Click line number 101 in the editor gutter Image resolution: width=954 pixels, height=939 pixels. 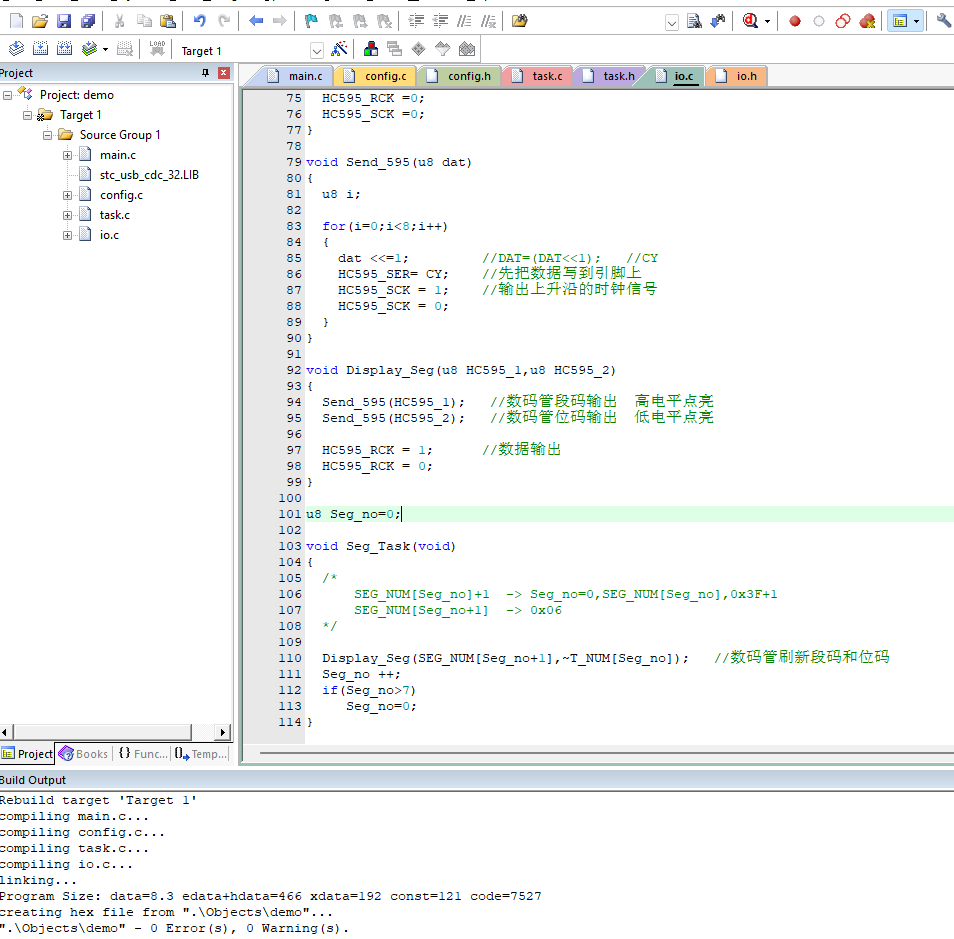point(290,514)
